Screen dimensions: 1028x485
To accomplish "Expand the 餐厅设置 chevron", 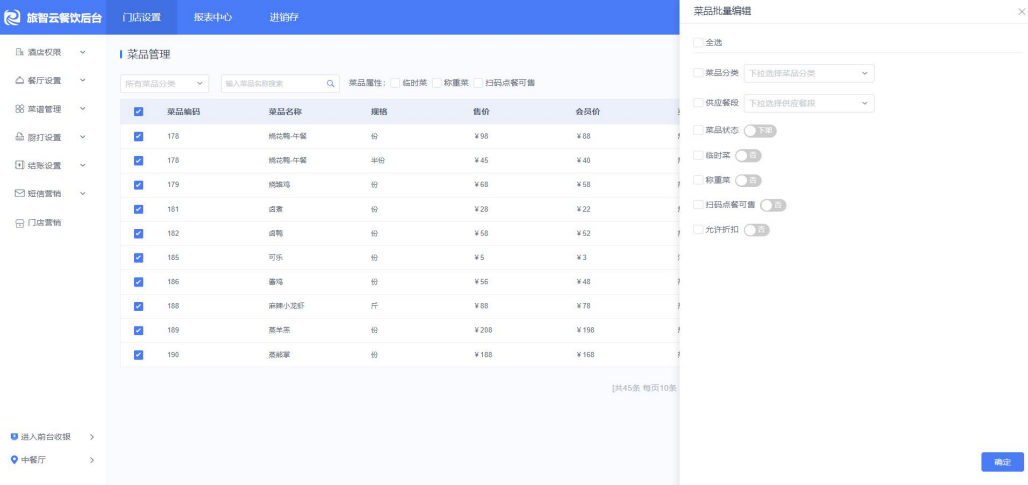I will [83, 80].
